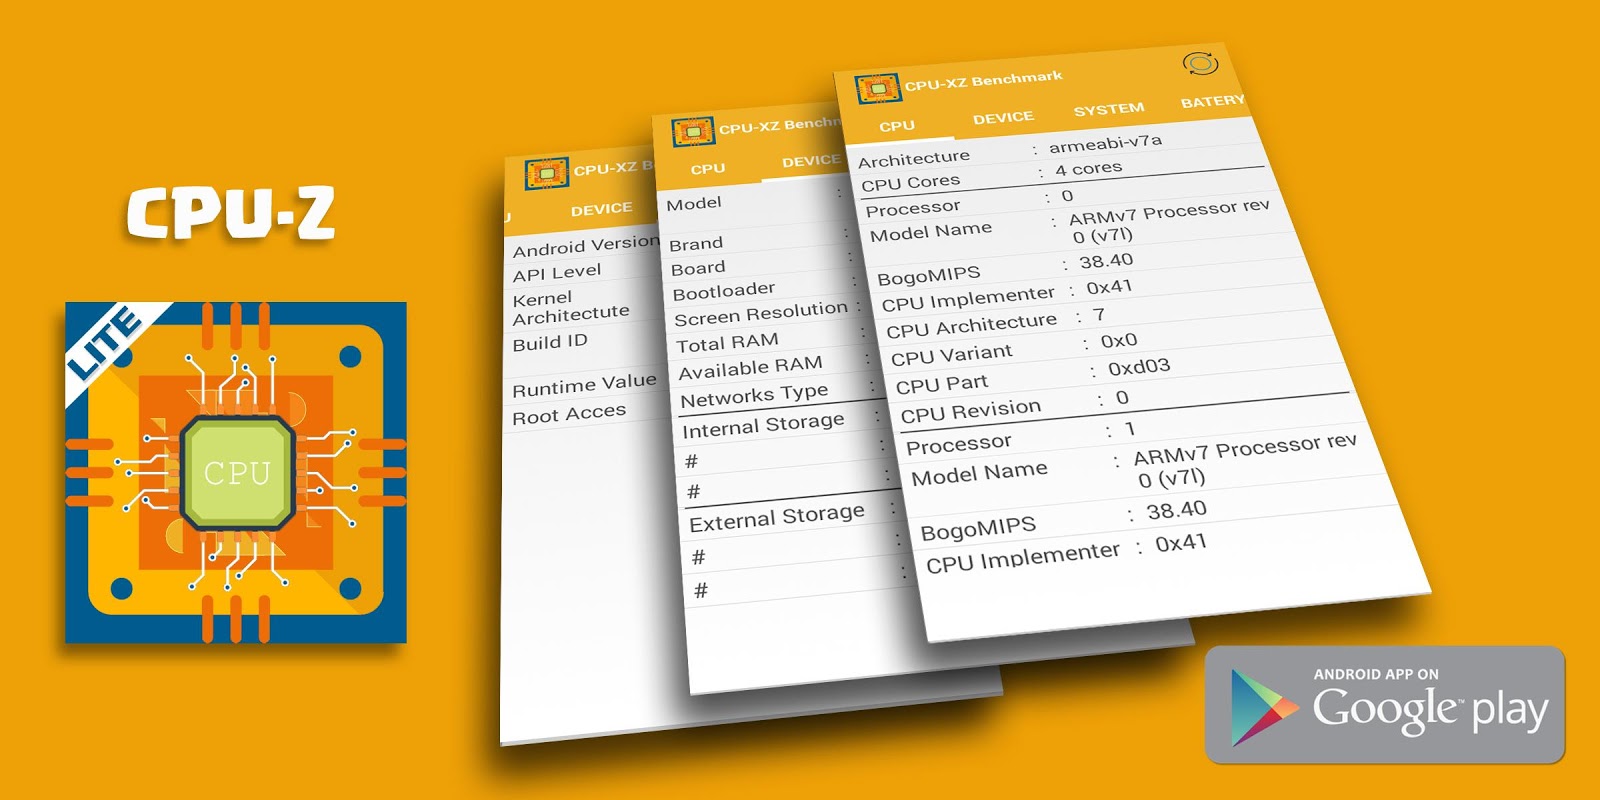Click the CPU Part label

pyautogui.click(x=941, y=384)
